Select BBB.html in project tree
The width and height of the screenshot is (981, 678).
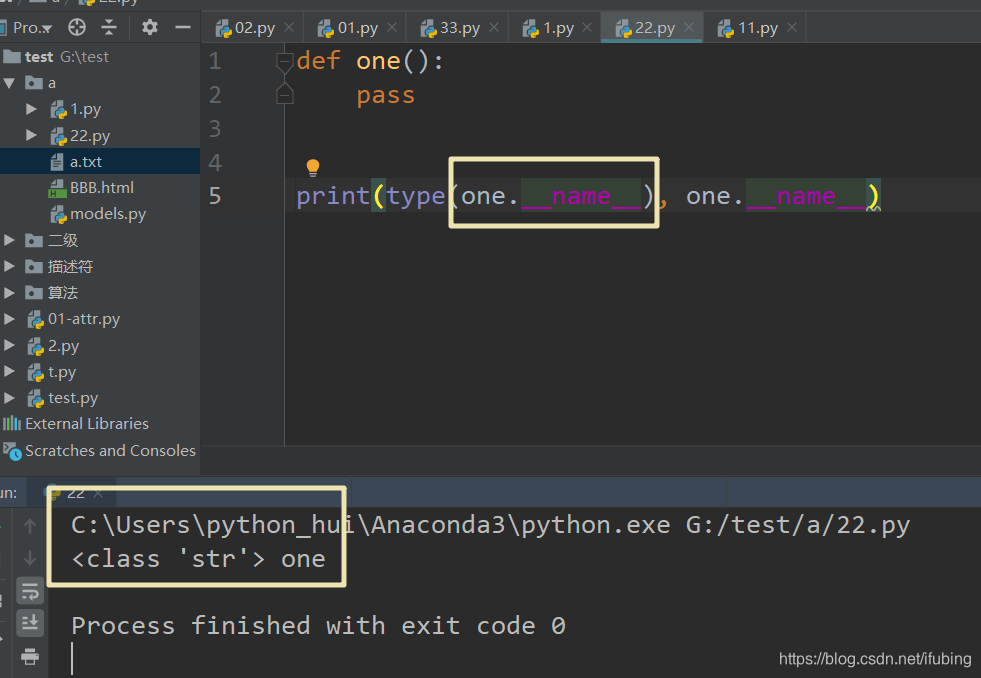pos(100,188)
